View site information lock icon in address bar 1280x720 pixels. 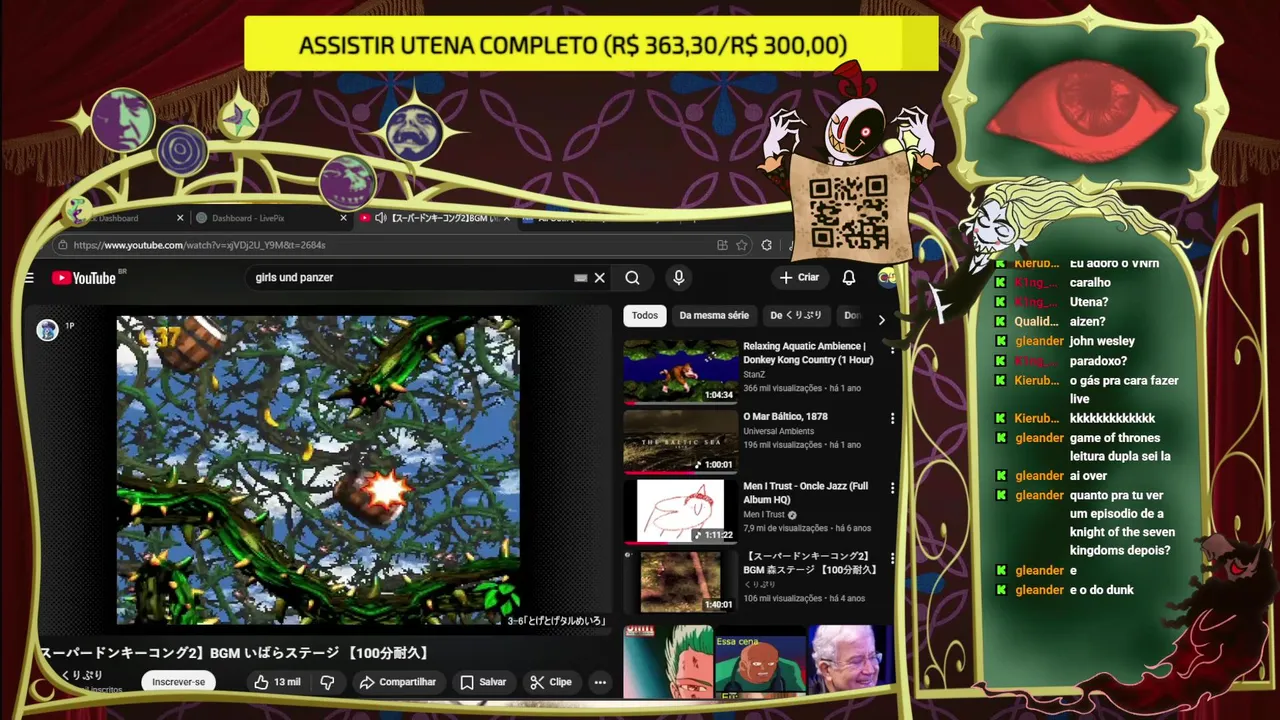click(63, 245)
